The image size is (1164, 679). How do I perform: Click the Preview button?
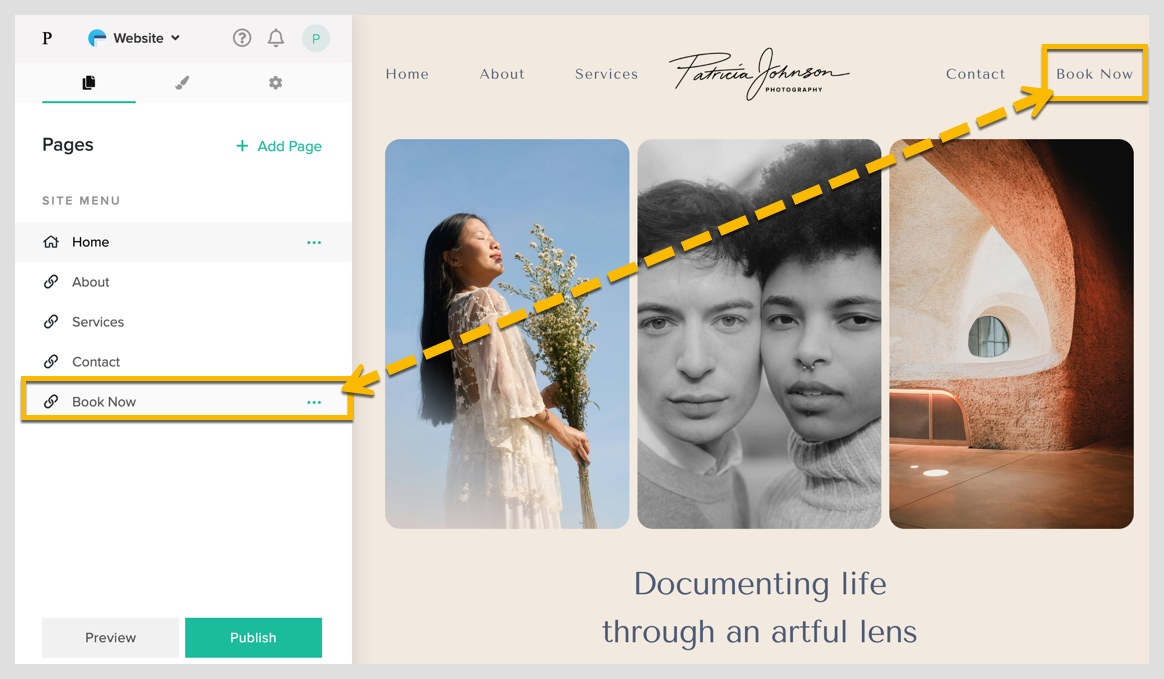111,637
